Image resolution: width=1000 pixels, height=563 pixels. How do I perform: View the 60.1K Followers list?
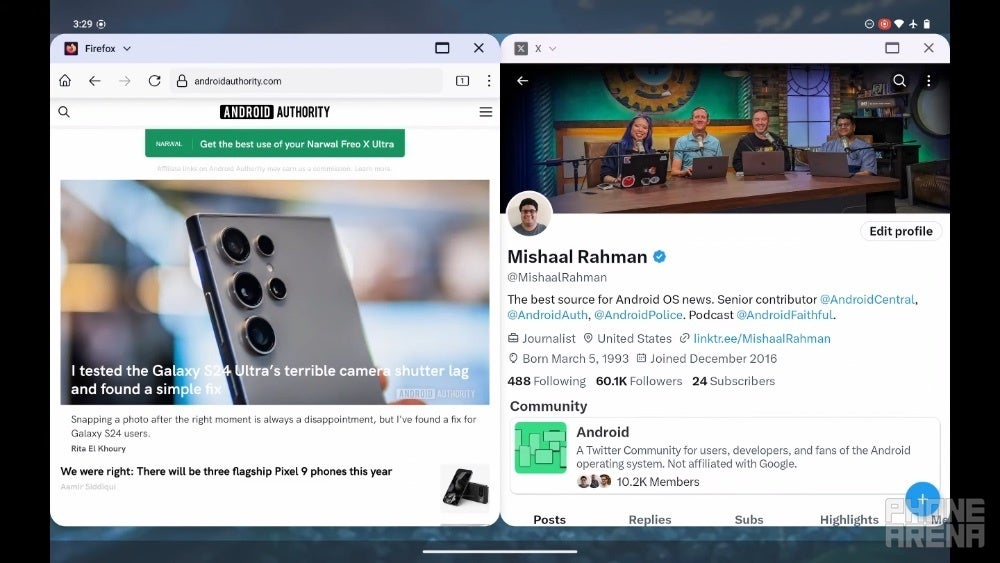click(x=639, y=381)
